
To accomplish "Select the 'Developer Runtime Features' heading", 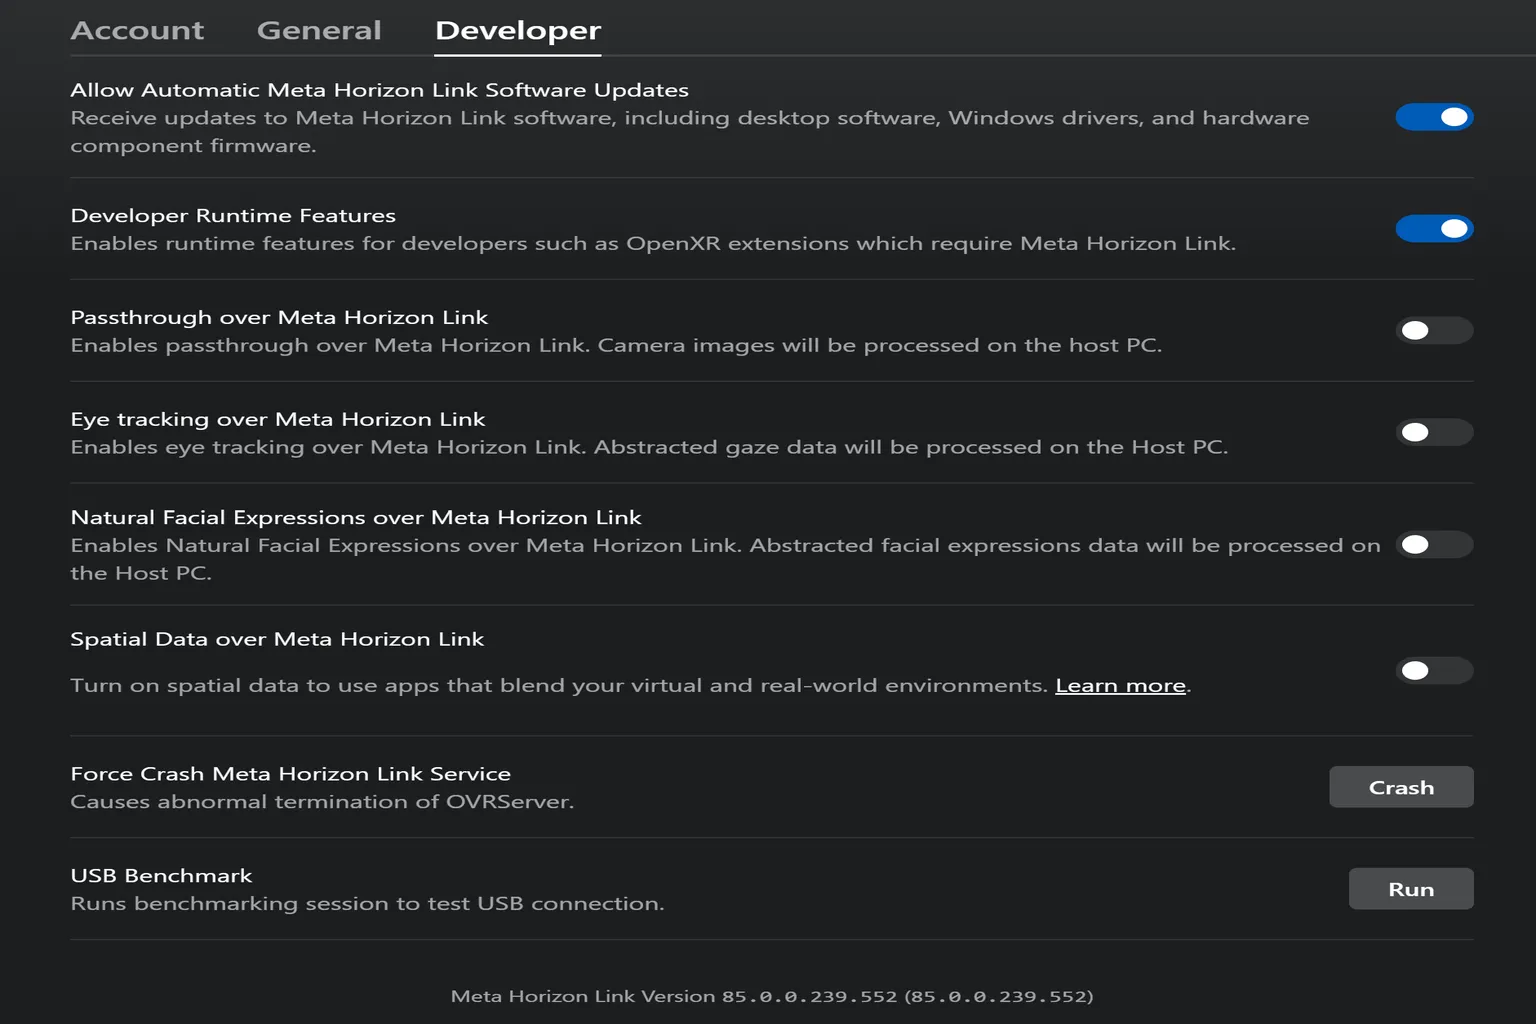I will (x=233, y=216).
